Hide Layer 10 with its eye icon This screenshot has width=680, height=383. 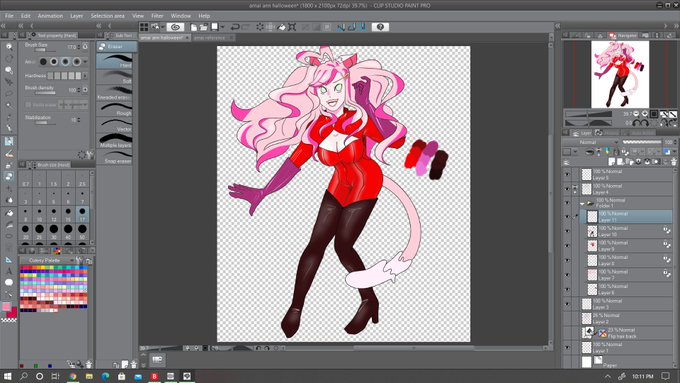(567, 231)
